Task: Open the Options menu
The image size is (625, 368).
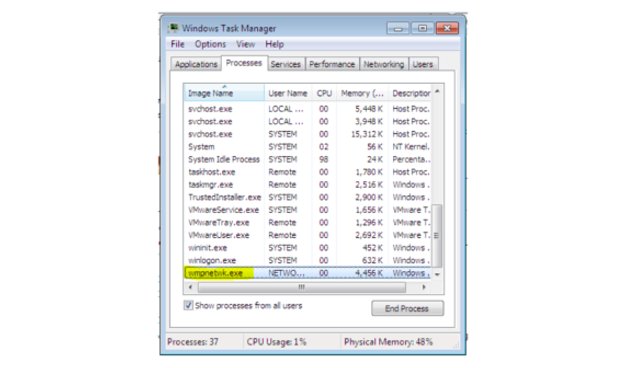Action: click(210, 44)
